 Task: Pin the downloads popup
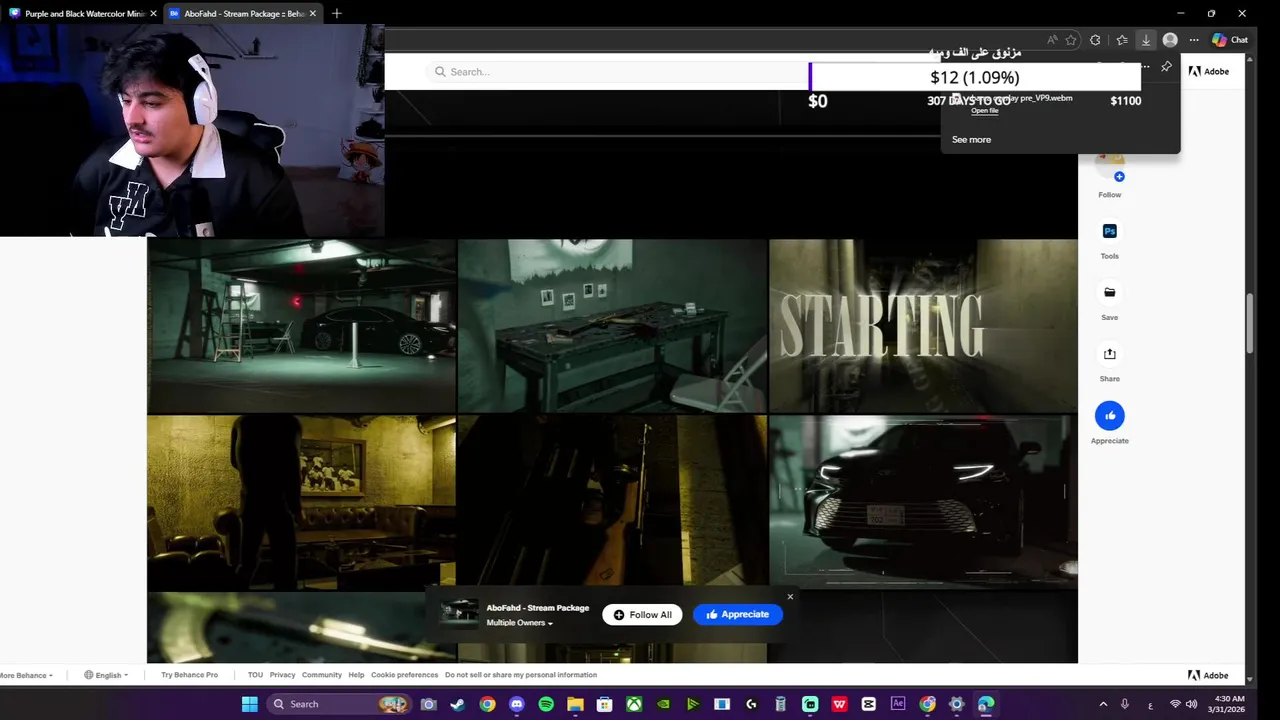pos(1166,67)
